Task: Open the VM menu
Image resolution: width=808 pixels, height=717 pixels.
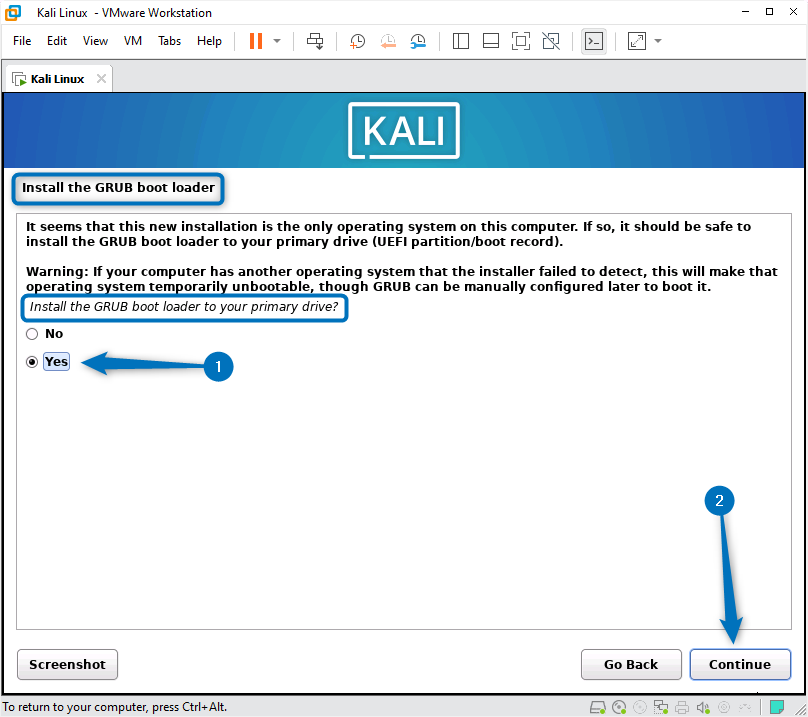Action: [132, 41]
